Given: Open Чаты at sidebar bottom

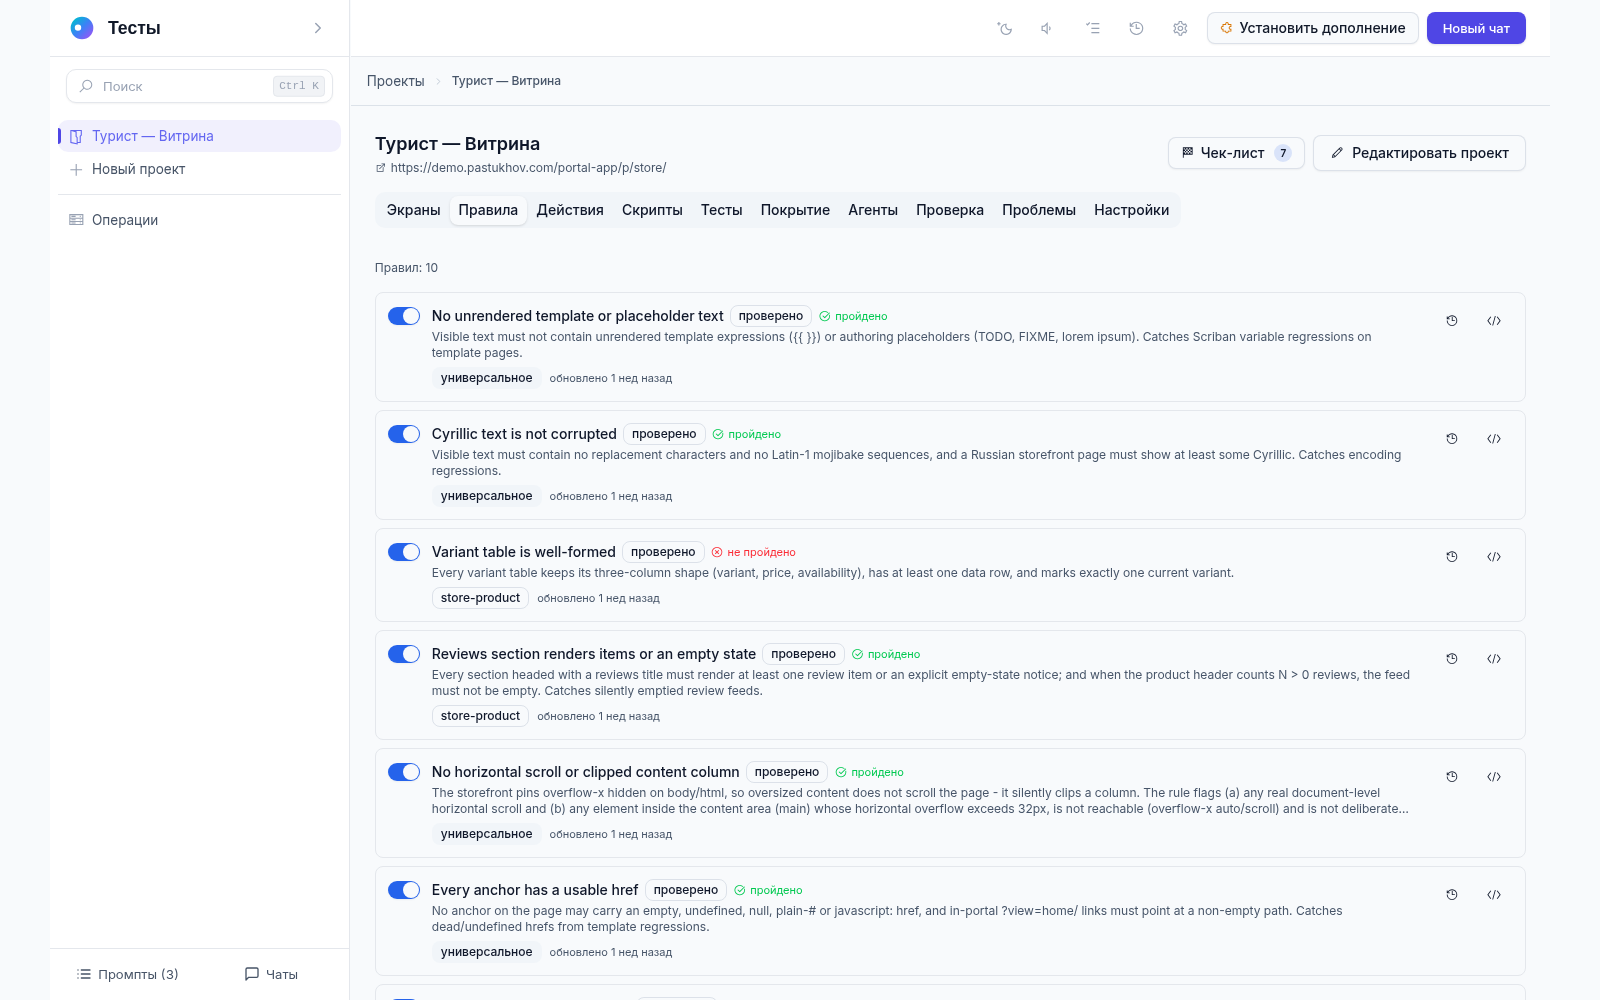Looking at the screenshot, I should [272, 974].
